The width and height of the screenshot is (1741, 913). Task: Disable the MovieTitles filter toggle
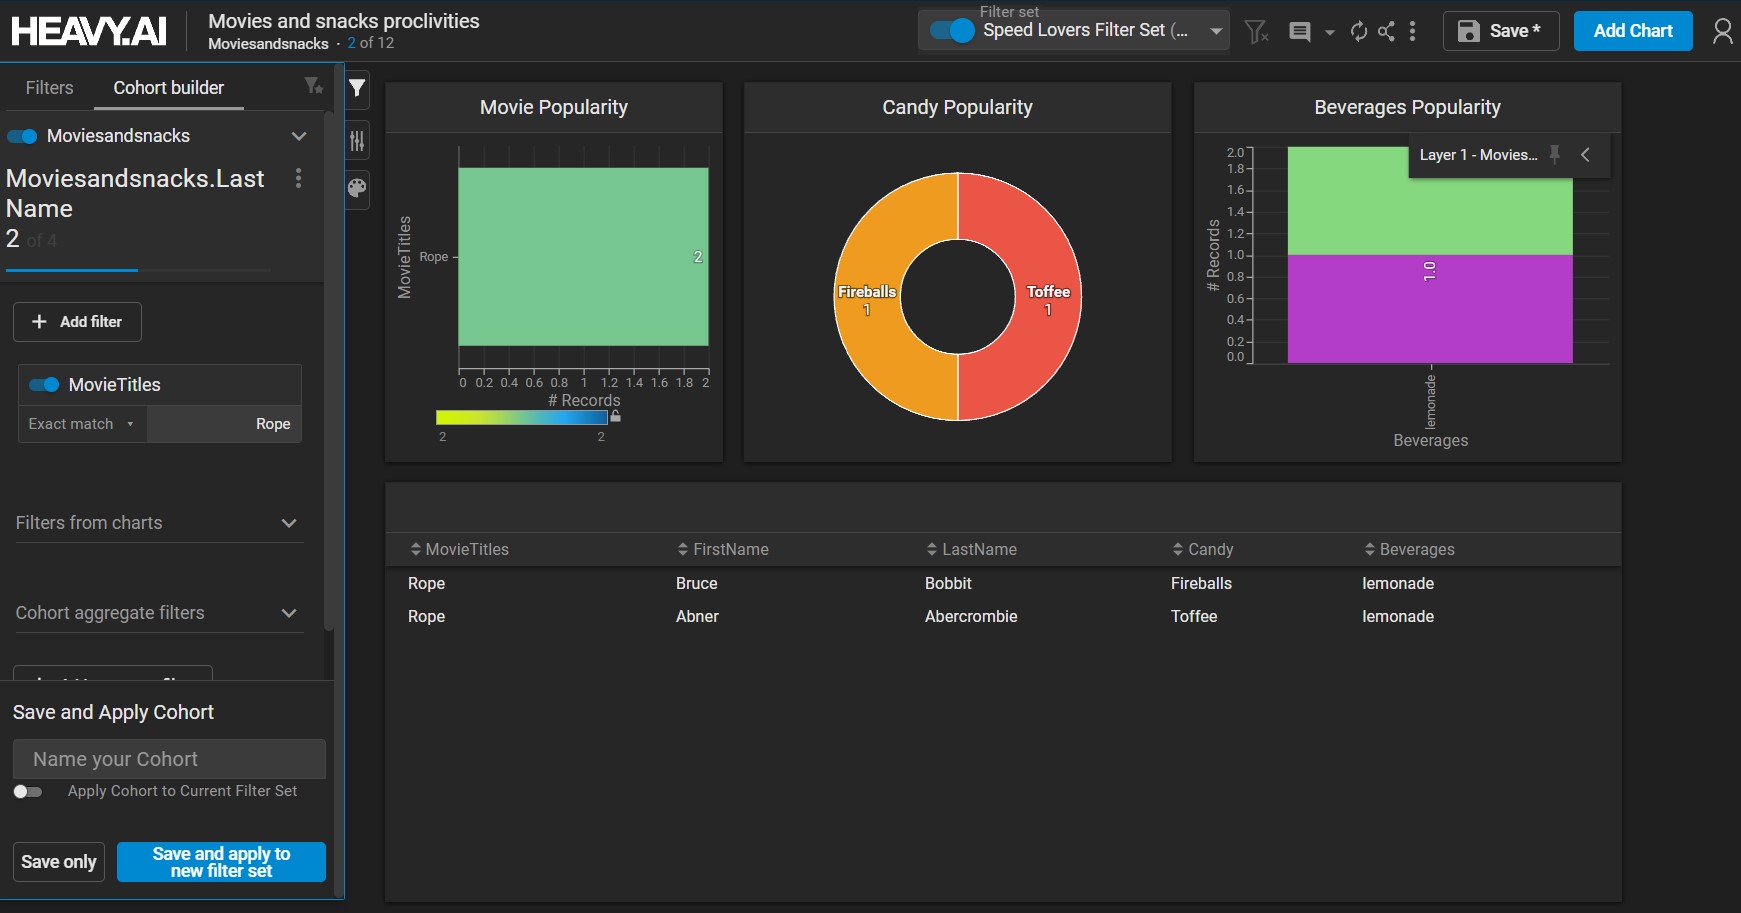click(44, 385)
